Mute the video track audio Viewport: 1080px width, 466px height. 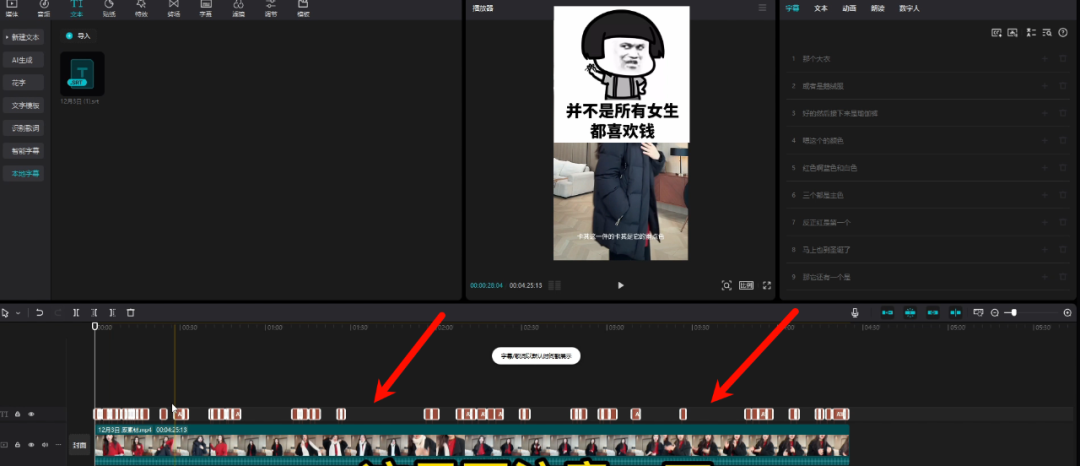(45, 445)
